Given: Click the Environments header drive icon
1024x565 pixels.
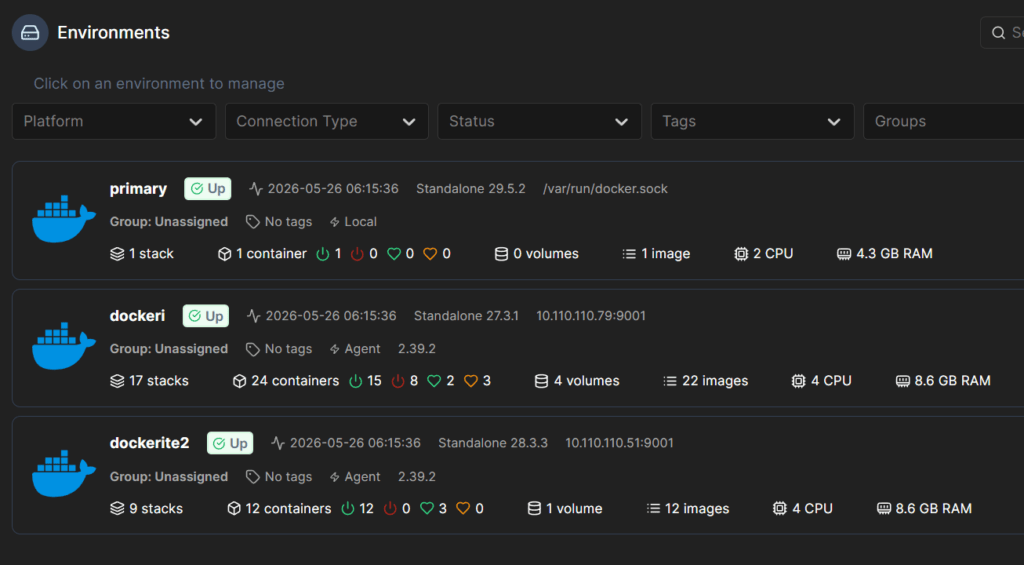Looking at the screenshot, I should pos(30,33).
